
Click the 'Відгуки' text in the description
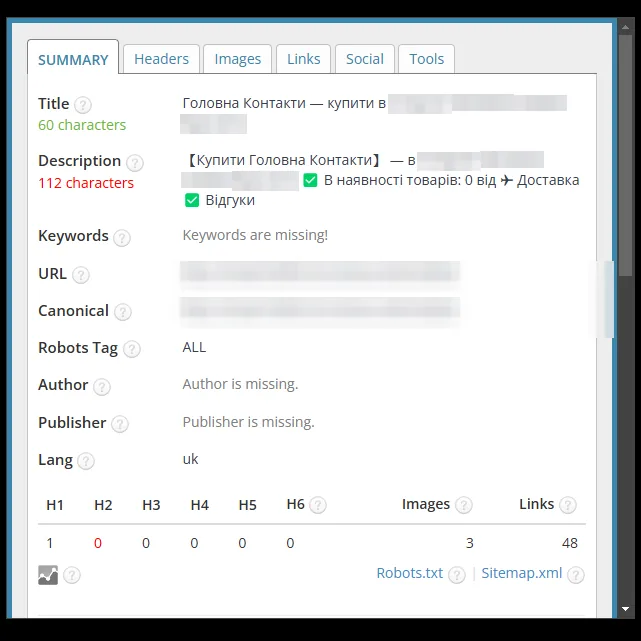point(230,200)
